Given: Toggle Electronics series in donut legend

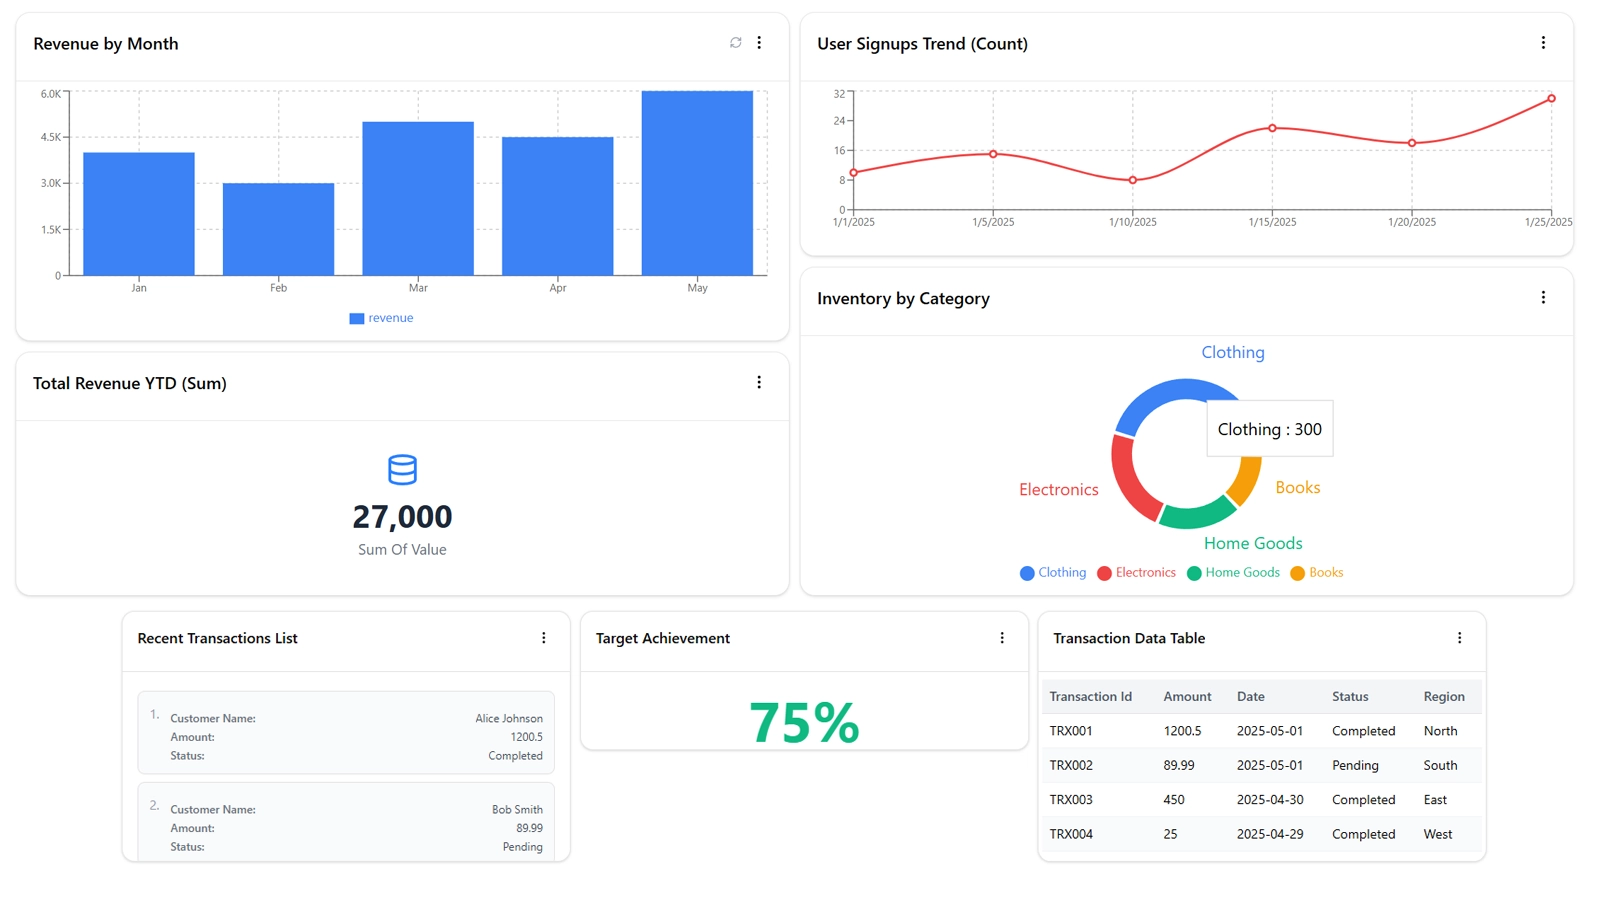Looking at the screenshot, I should tap(1137, 573).
